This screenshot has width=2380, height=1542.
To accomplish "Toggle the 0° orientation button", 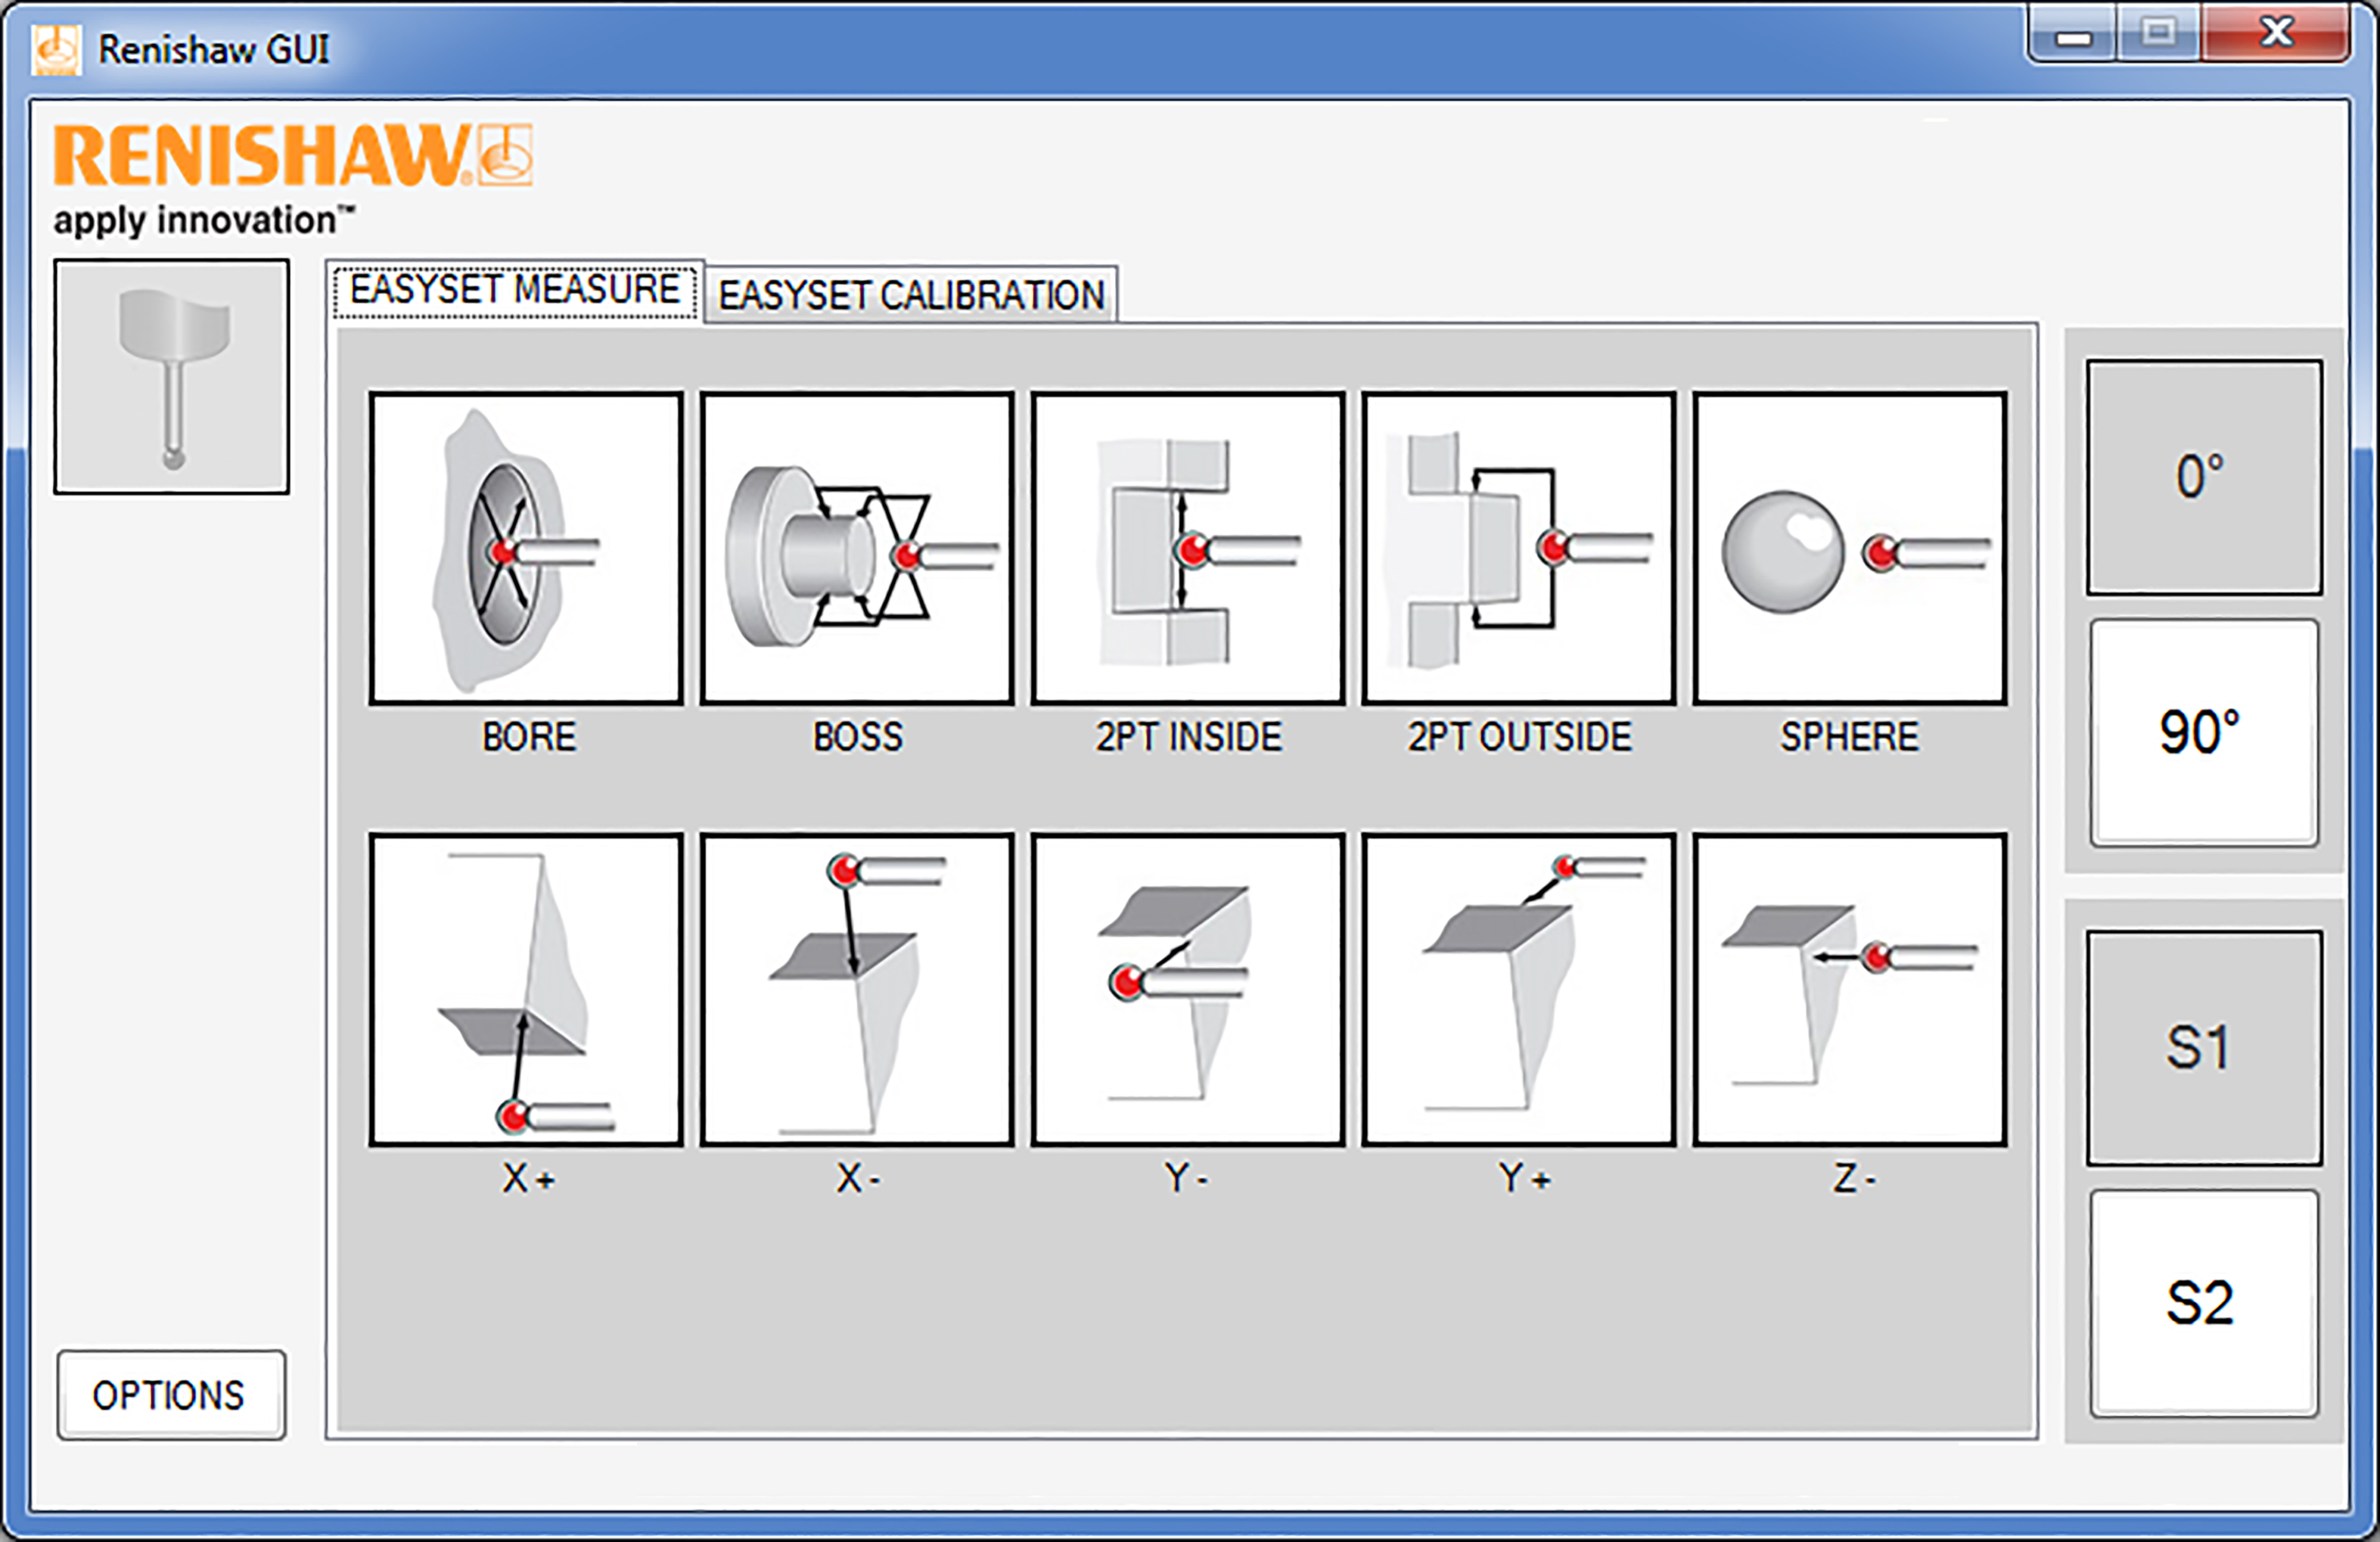I will 2204,477.
